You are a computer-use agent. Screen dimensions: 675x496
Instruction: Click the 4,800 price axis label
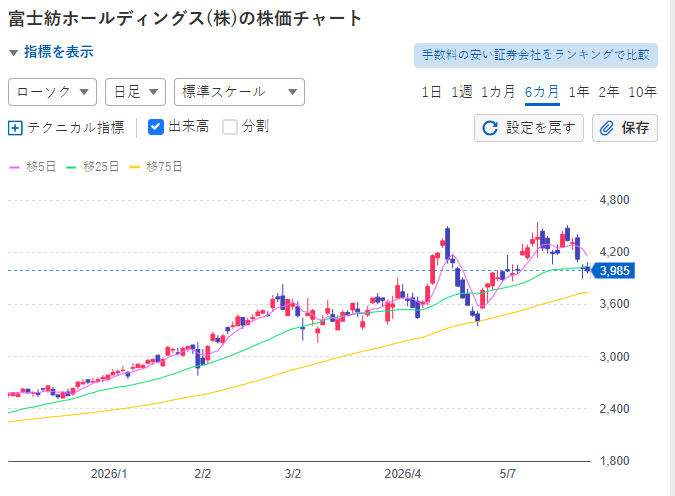(614, 200)
